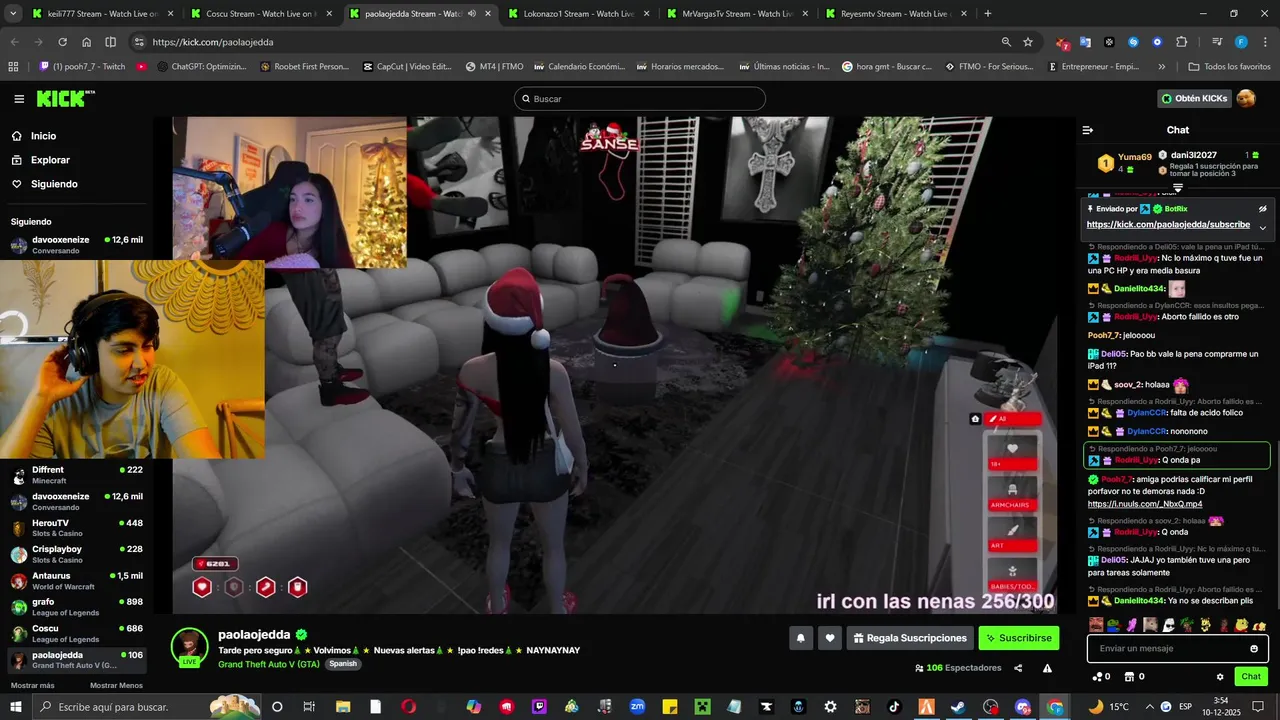Click the Grand Theft Auto V category link
The width and height of the screenshot is (1280, 720).
[x=268, y=664]
